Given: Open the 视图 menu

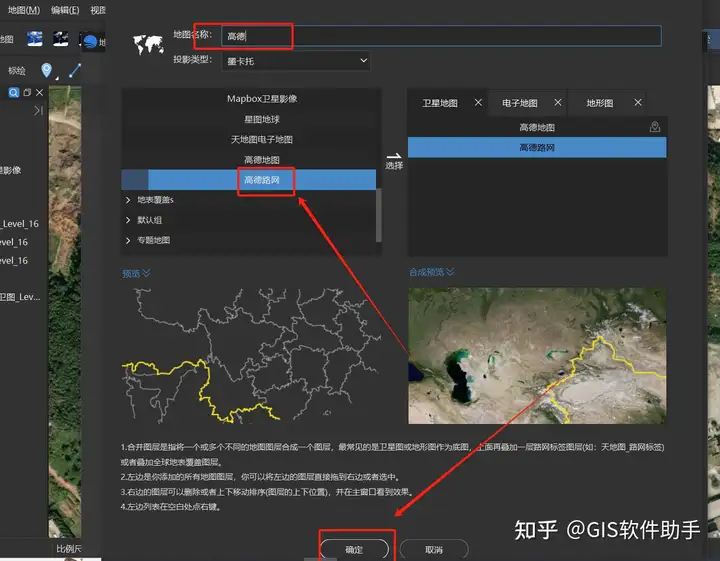Looking at the screenshot, I should (x=98, y=10).
